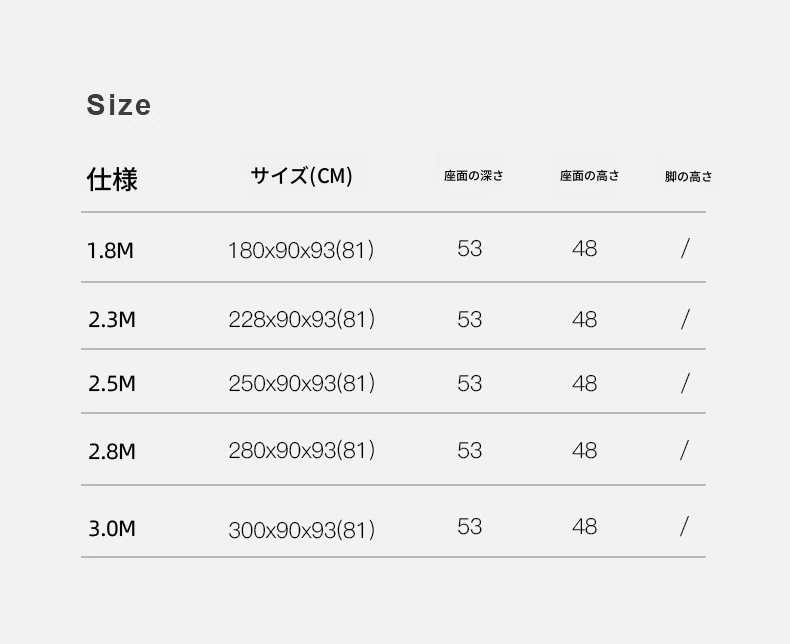790x644 pixels.
Task: Click the 3.0M row label
Action: click(111, 528)
